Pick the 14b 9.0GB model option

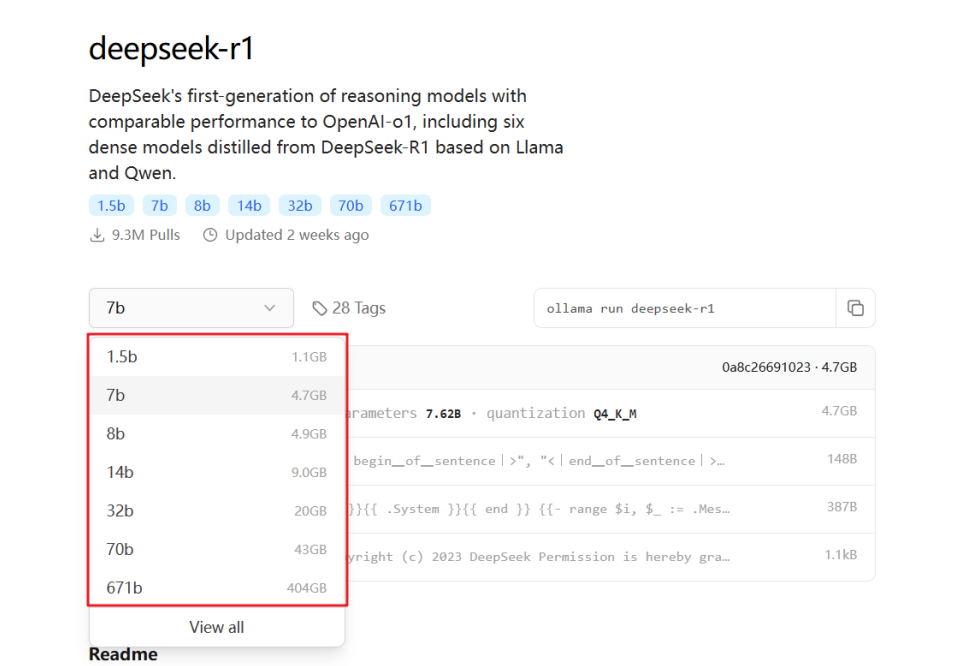pyautogui.click(x=217, y=472)
